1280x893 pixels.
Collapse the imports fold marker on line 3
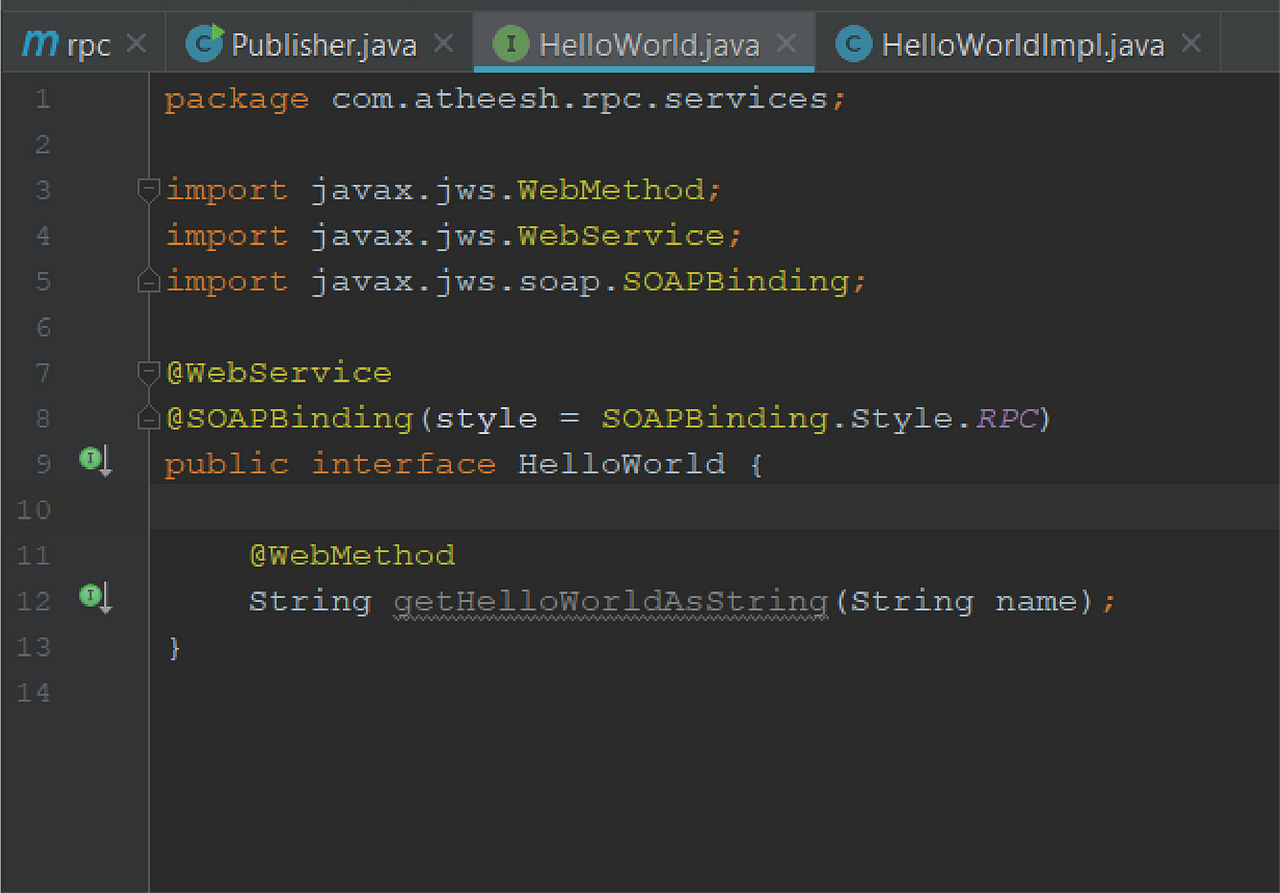149,190
